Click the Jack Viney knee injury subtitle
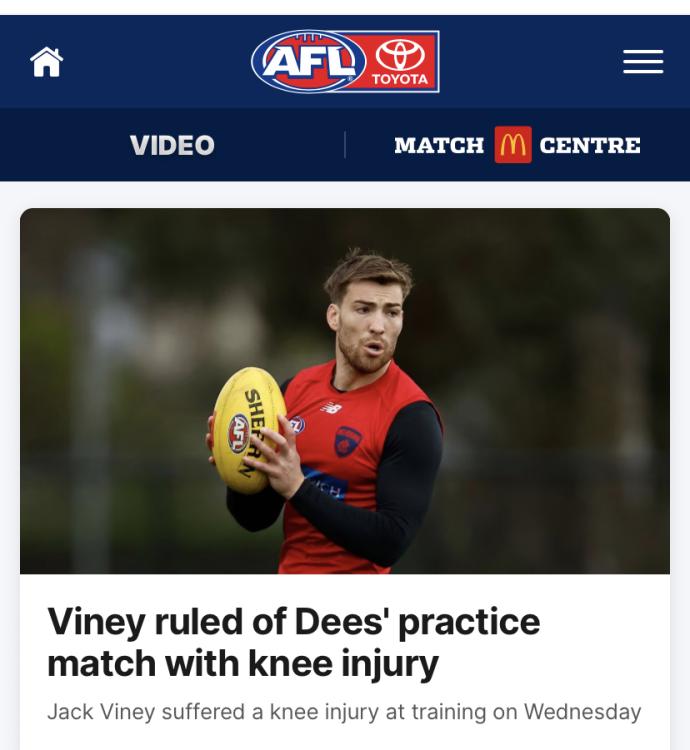690x750 pixels. (x=344, y=712)
